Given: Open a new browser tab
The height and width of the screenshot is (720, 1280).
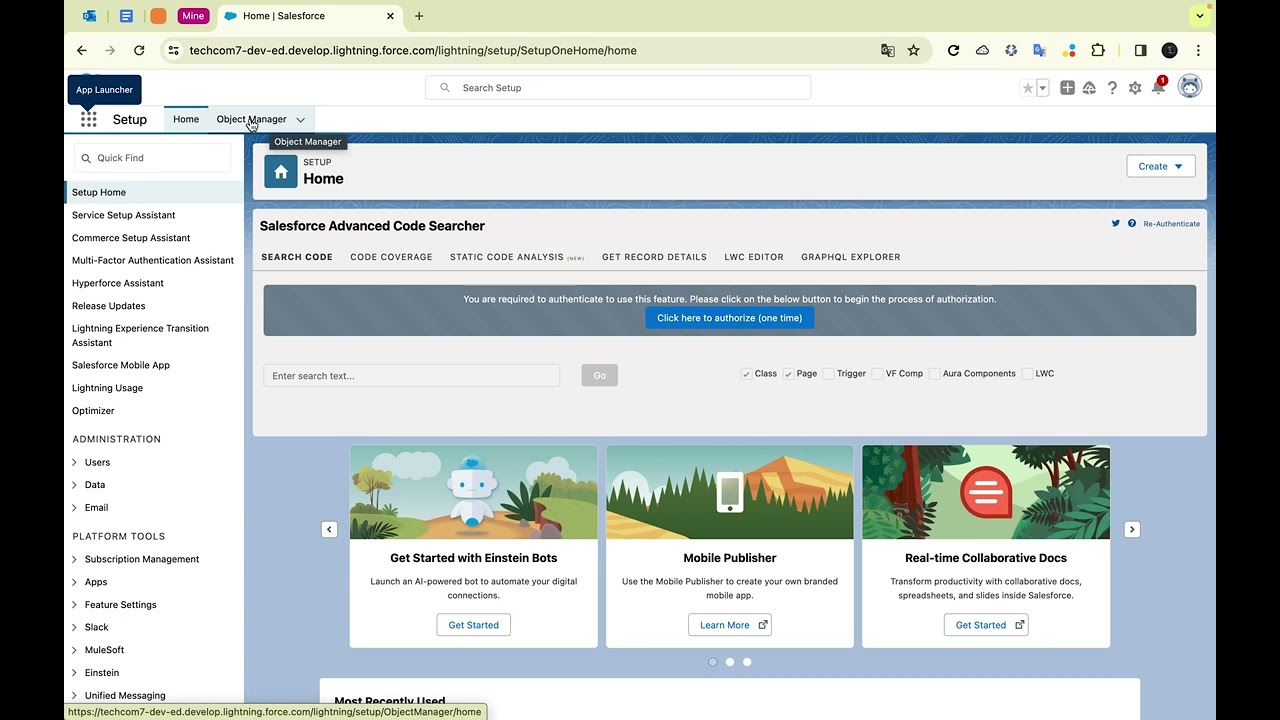Looking at the screenshot, I should (x=419, y=16).
